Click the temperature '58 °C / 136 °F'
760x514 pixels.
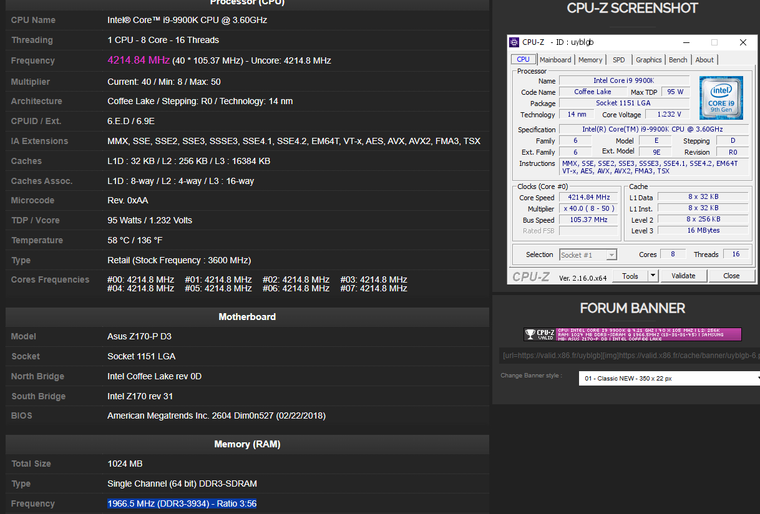coord(135,241)
